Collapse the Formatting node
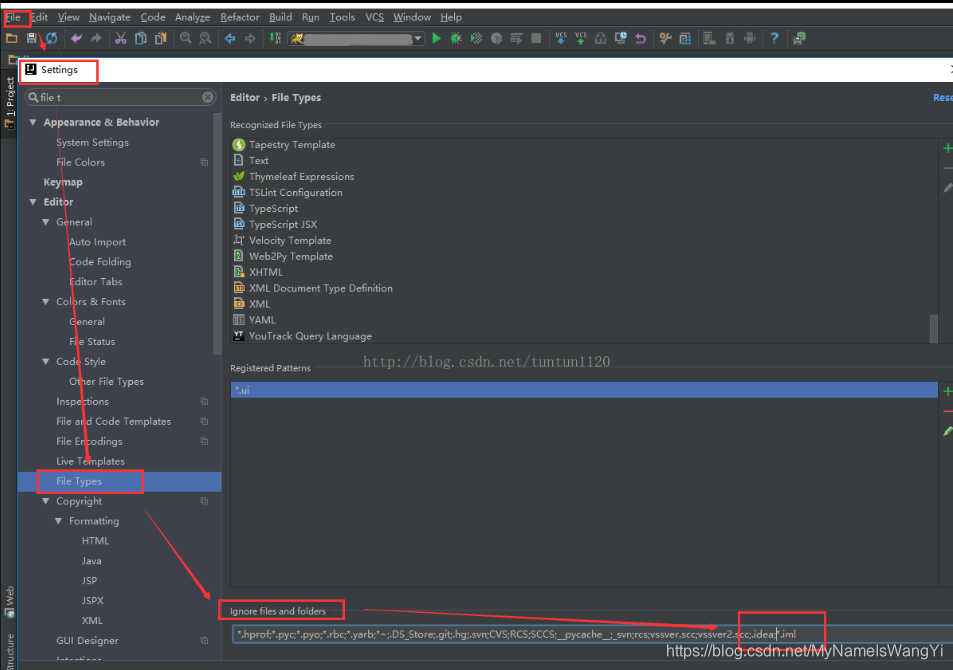This screenshot has height=670, width=953. pyautogui.click(x=58, y=521)
